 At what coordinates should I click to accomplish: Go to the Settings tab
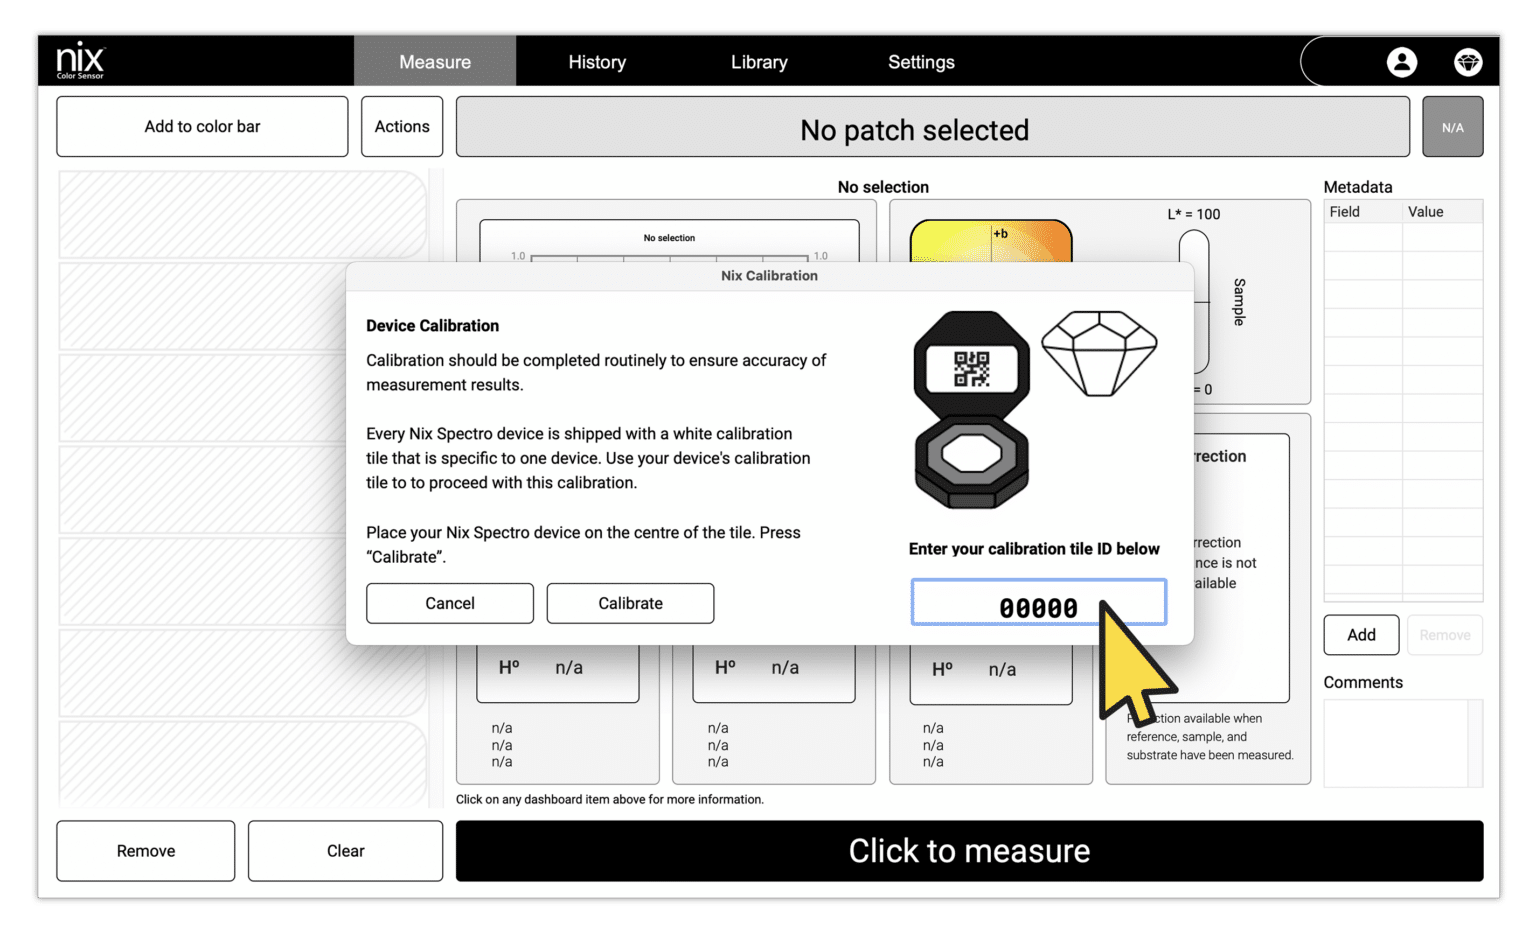pyautogui.click(x=920, y=61)
